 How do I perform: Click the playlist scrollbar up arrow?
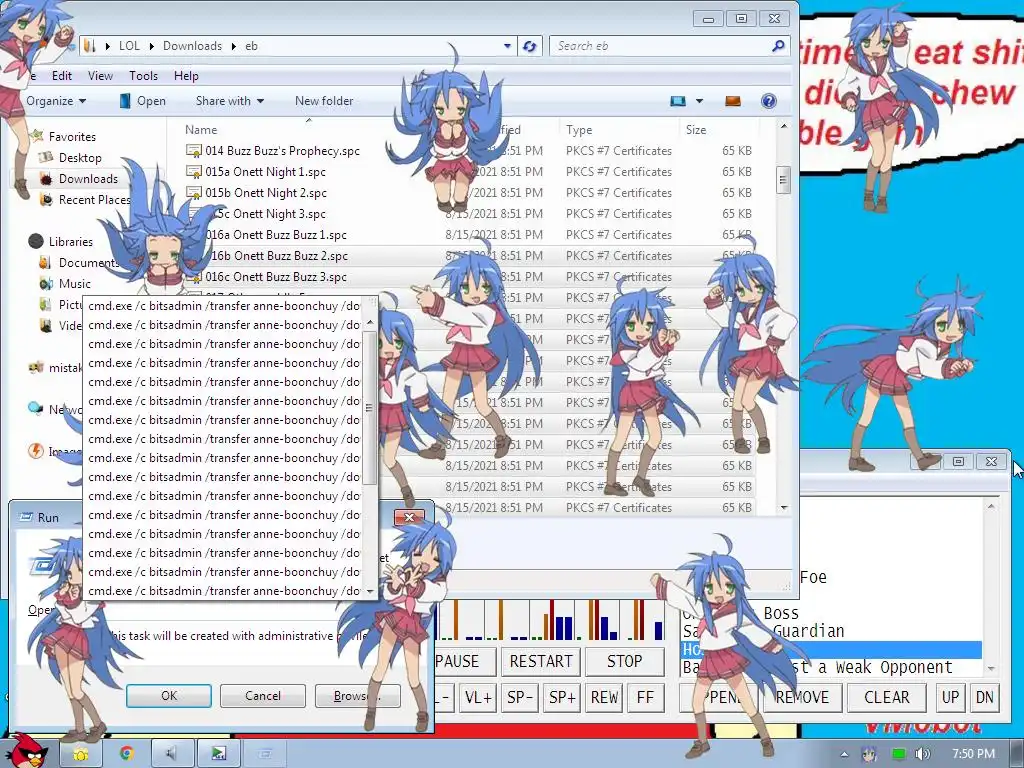pos(991,506)
